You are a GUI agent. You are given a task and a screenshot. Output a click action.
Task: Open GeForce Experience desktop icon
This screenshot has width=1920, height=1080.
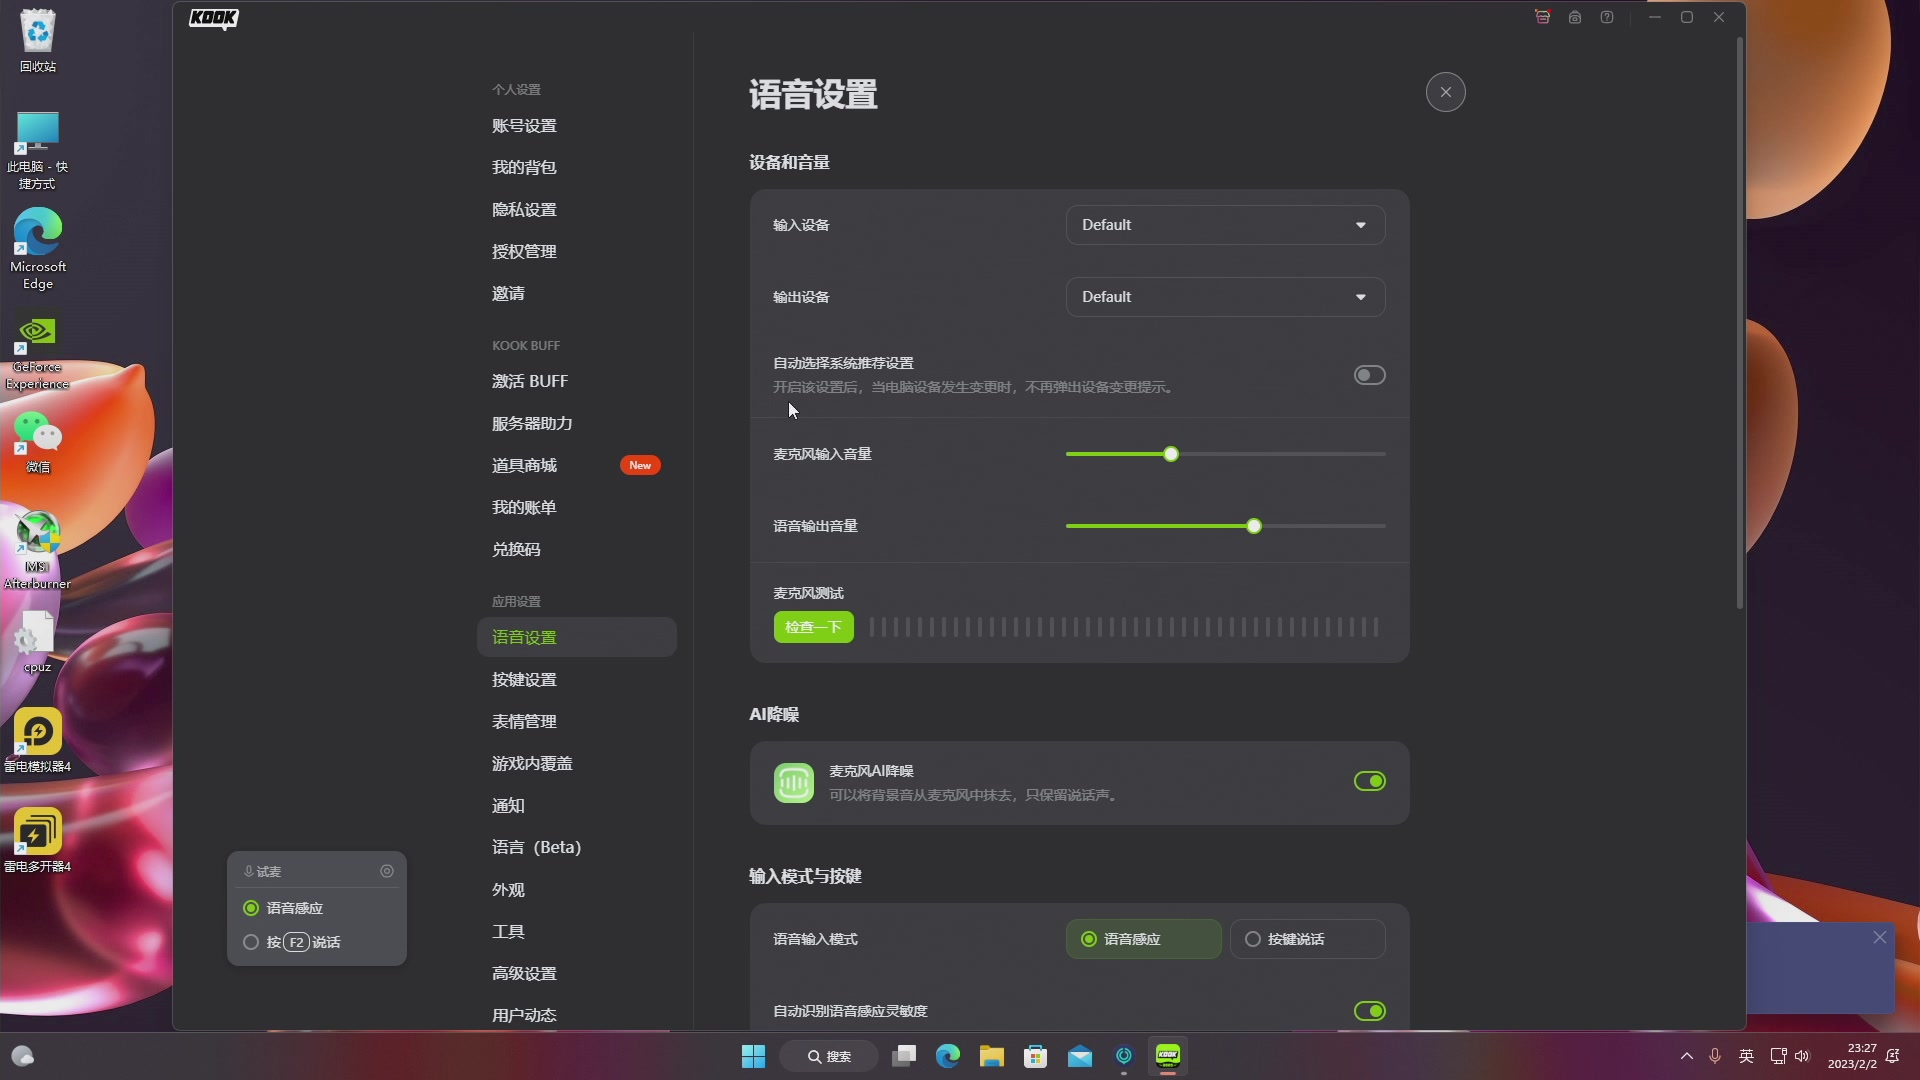pyautogui.click(x=38, y=353)
